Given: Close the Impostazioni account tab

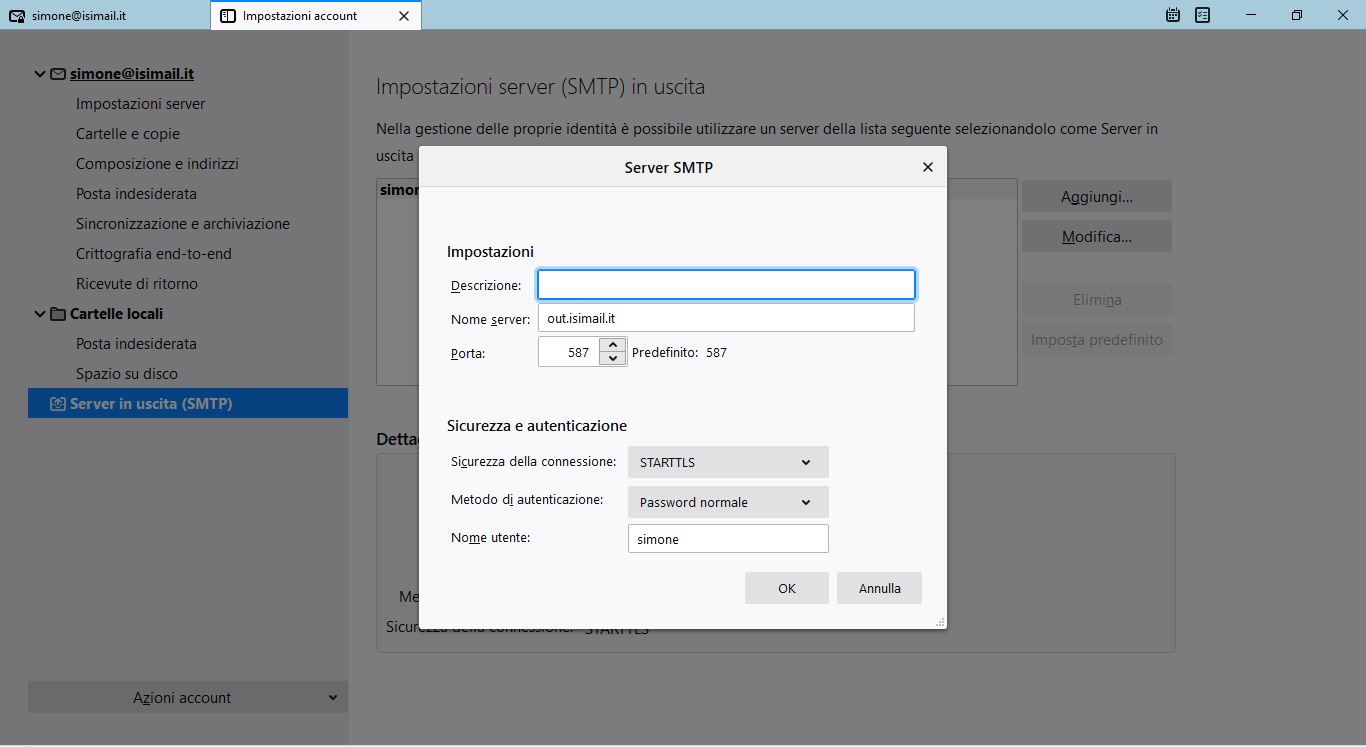Looking at the screenshot, I should pyautogui.click(x=404, y=16).
